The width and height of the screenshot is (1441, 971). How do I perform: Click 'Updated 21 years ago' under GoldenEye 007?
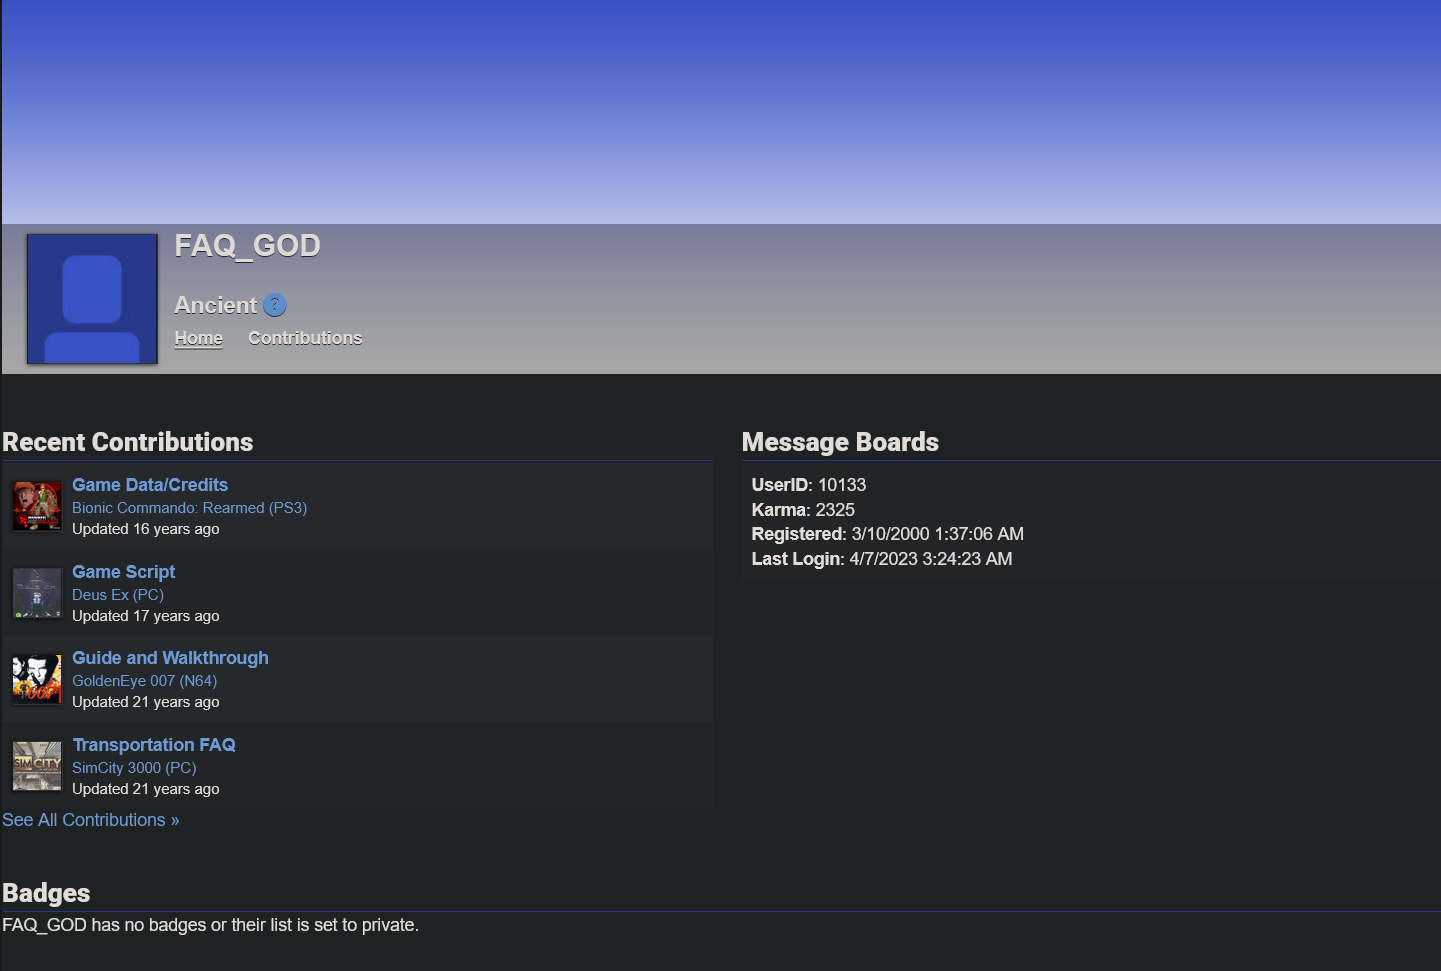[x=146, y=702]
